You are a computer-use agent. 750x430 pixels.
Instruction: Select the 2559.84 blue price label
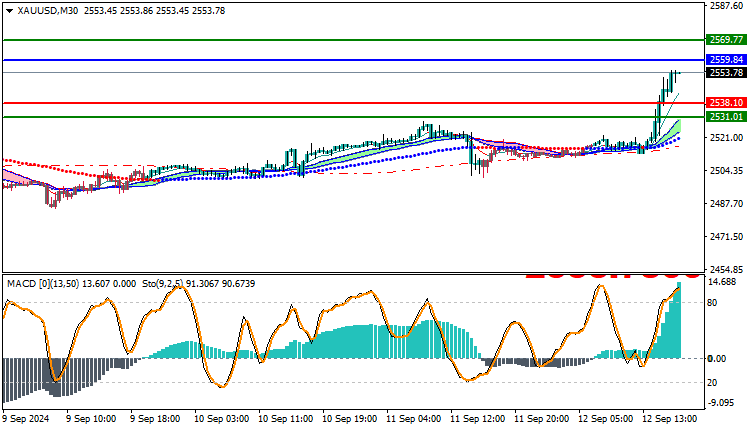coord(726,60)
